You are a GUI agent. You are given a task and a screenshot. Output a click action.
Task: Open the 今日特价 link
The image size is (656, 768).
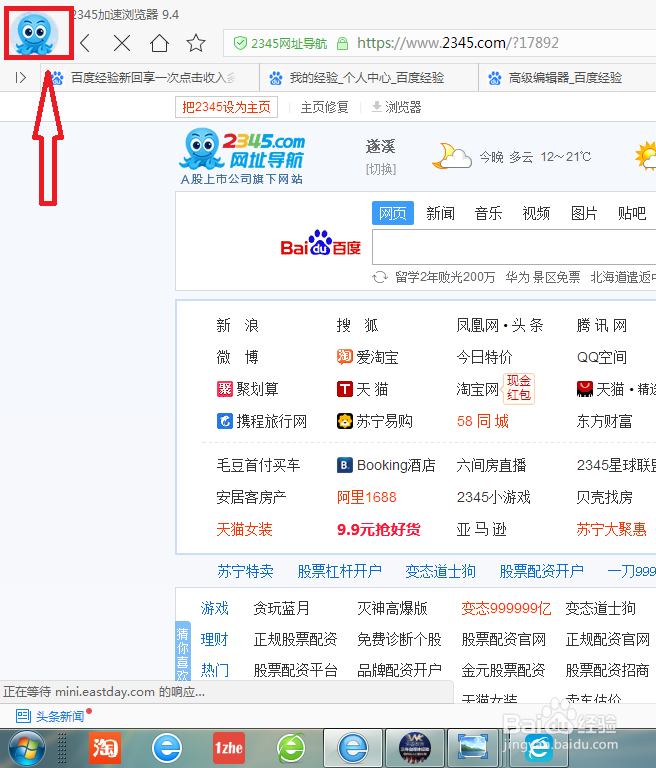click(x=484, y=357)
